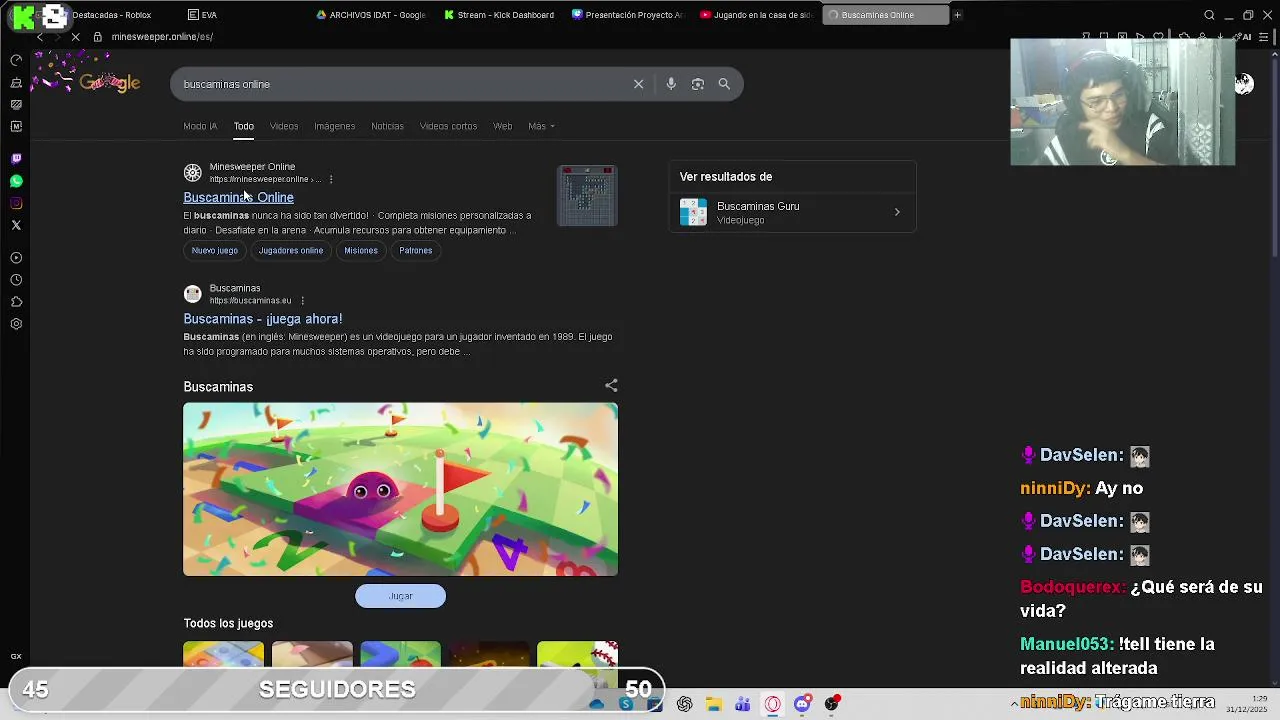Image resolution: width=1280 pixels, height=720 pixels.
Task: Open the Google logo homepage link
Action: tap(110, 84)
